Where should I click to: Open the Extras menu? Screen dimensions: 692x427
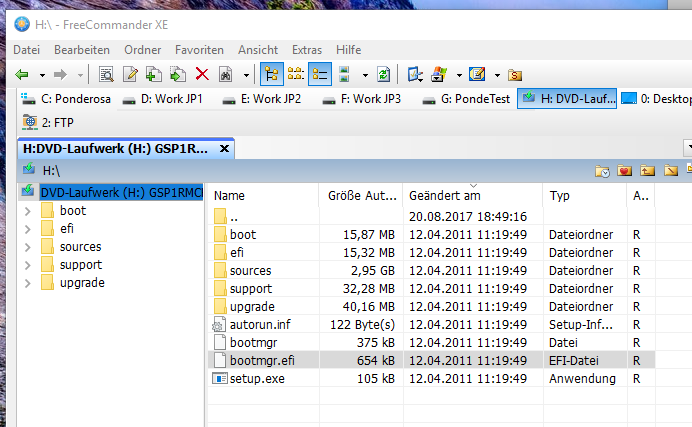[x=307, y=50]
